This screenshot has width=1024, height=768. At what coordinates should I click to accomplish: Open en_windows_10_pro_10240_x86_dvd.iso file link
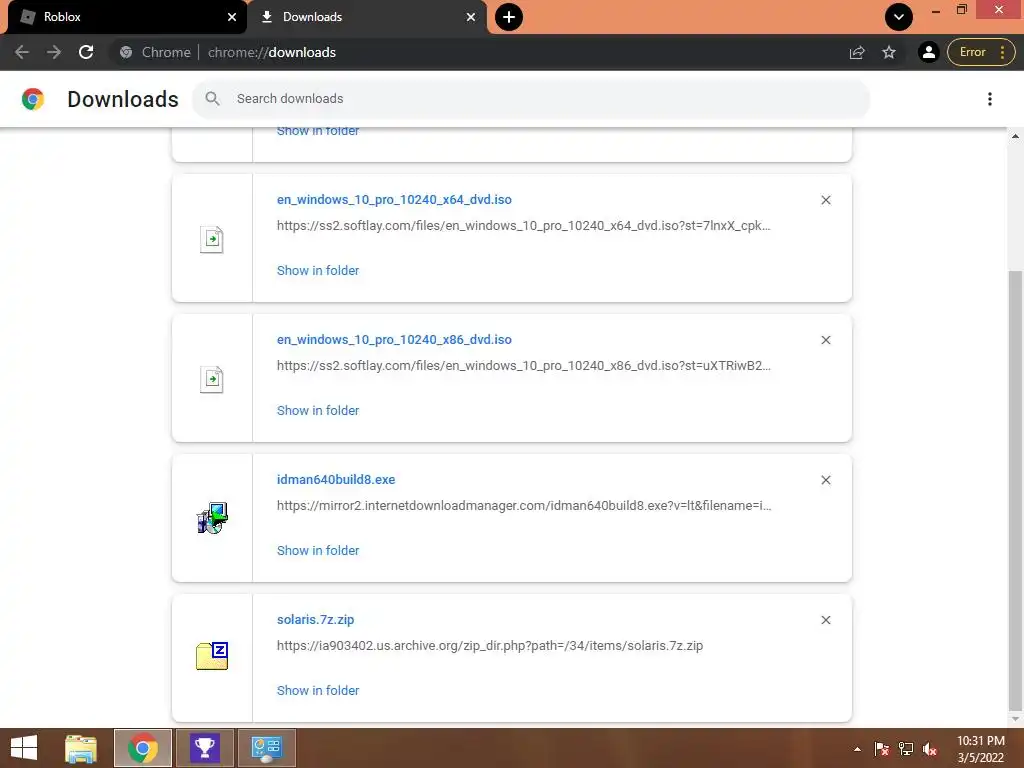tap(394, 340)
